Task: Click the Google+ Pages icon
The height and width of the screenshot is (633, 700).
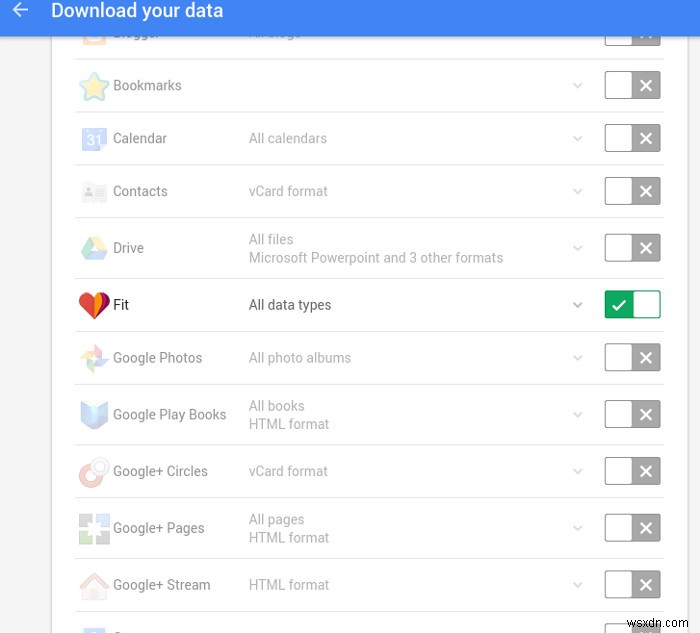Action: (x=94, y=529)
